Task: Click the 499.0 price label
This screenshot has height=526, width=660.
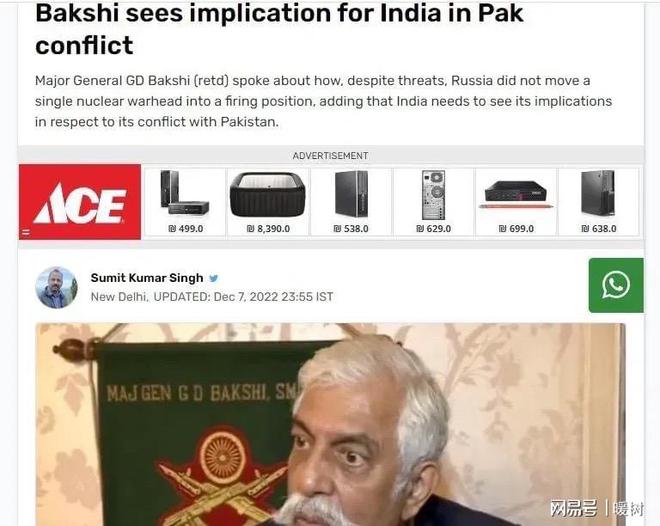Action: [186, 228]
